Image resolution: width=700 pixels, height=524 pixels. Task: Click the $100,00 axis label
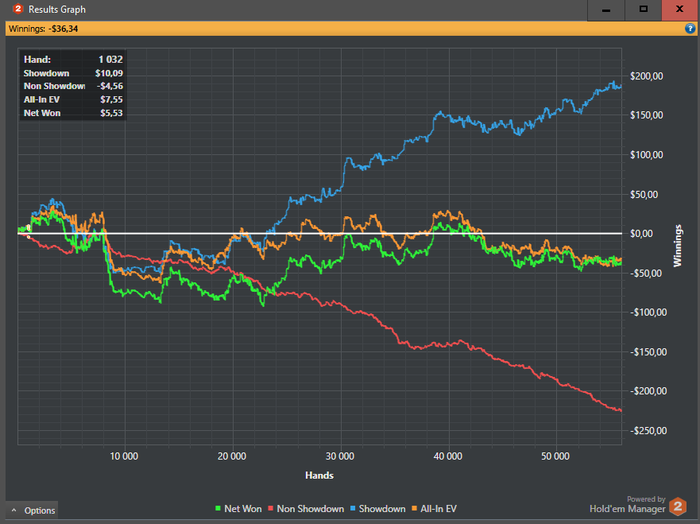646,155
